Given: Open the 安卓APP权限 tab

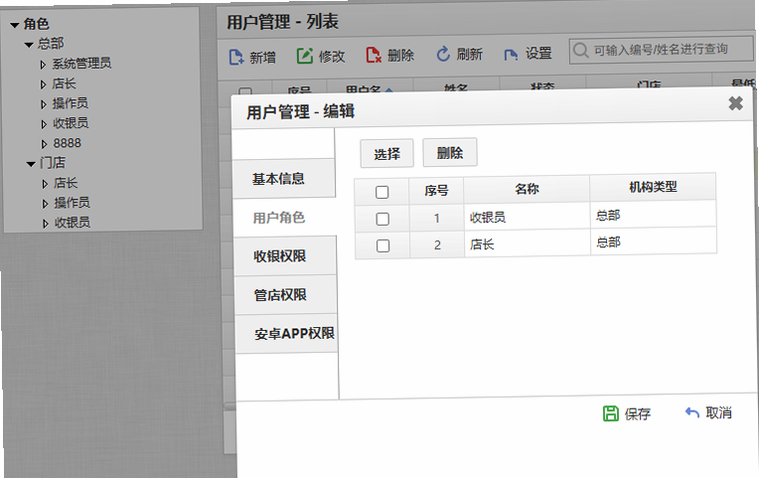Looking at the screenshot, I should click(286, 334).
